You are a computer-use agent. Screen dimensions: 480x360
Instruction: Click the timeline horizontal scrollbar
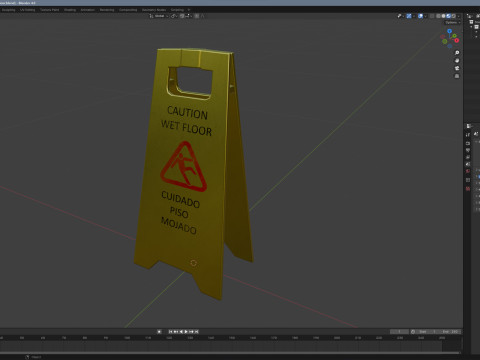[x=230, y=353]
